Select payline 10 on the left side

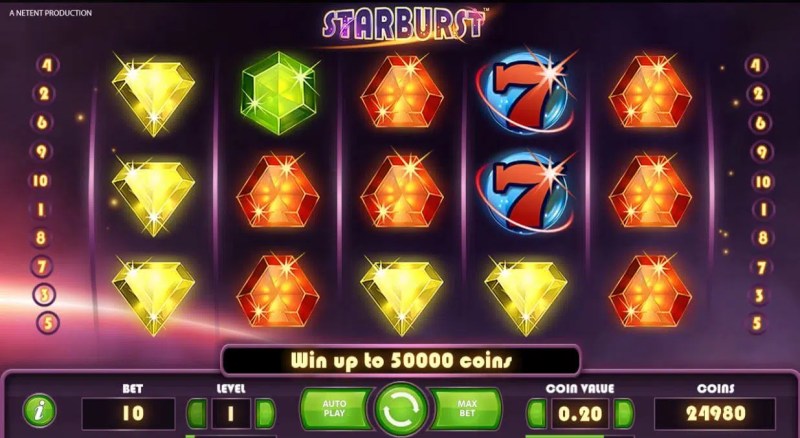(x=40, y=181)
